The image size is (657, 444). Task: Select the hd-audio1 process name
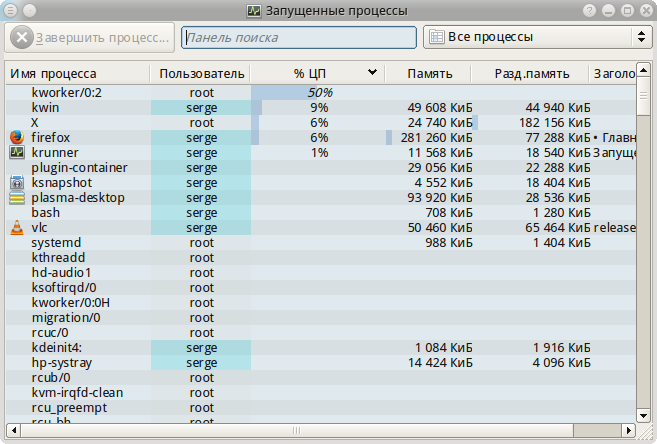61,273
